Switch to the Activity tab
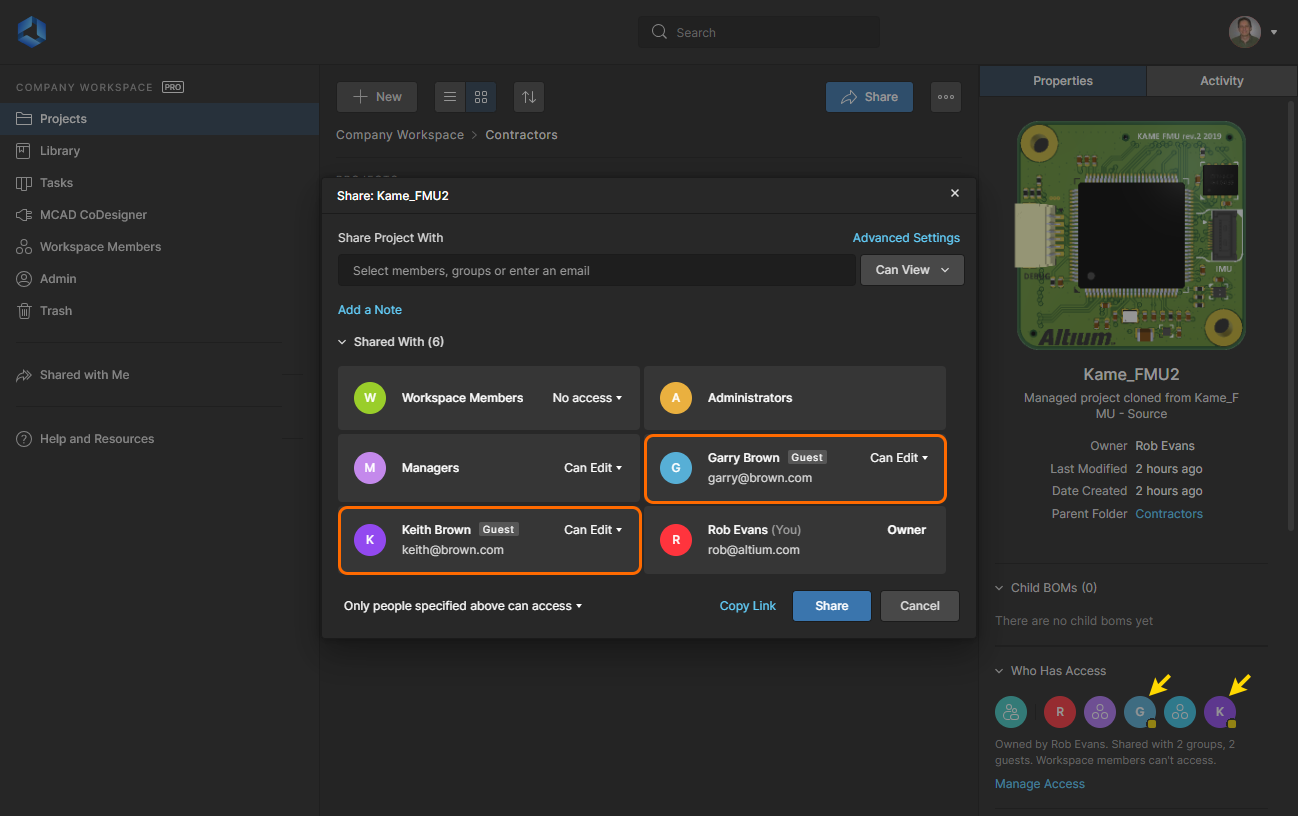 (x=1222, y=81)
